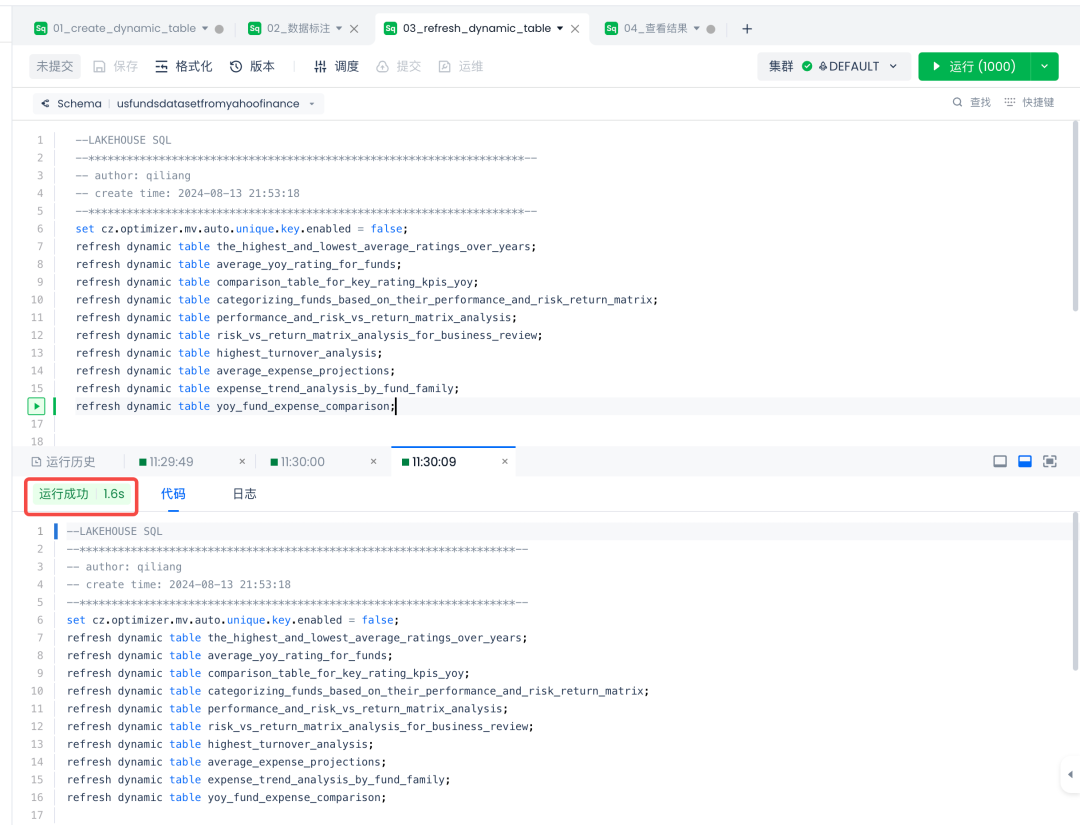The height and width of the screenshot is (825, 1080).
Task: Click result code line expense_trend_analysis_by_fund_family
Action: click(x=258, y=780)
